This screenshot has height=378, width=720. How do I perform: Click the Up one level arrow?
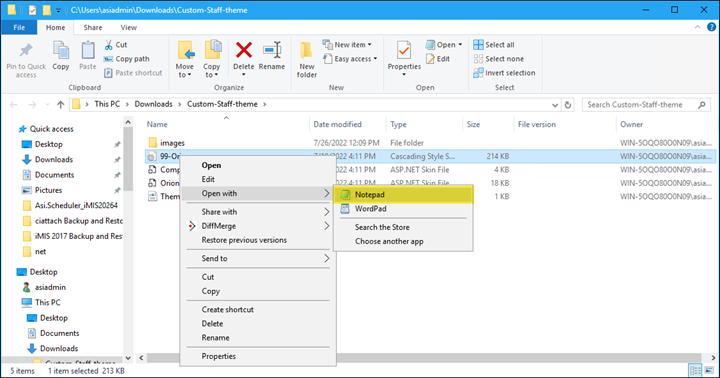point(60,105)
